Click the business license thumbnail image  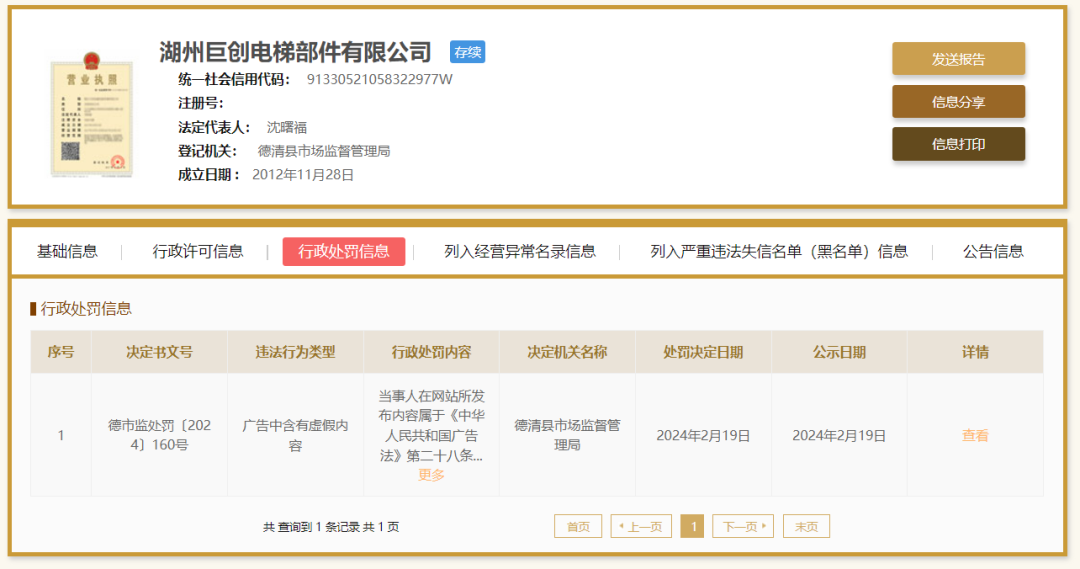click(x=92, y=112)
